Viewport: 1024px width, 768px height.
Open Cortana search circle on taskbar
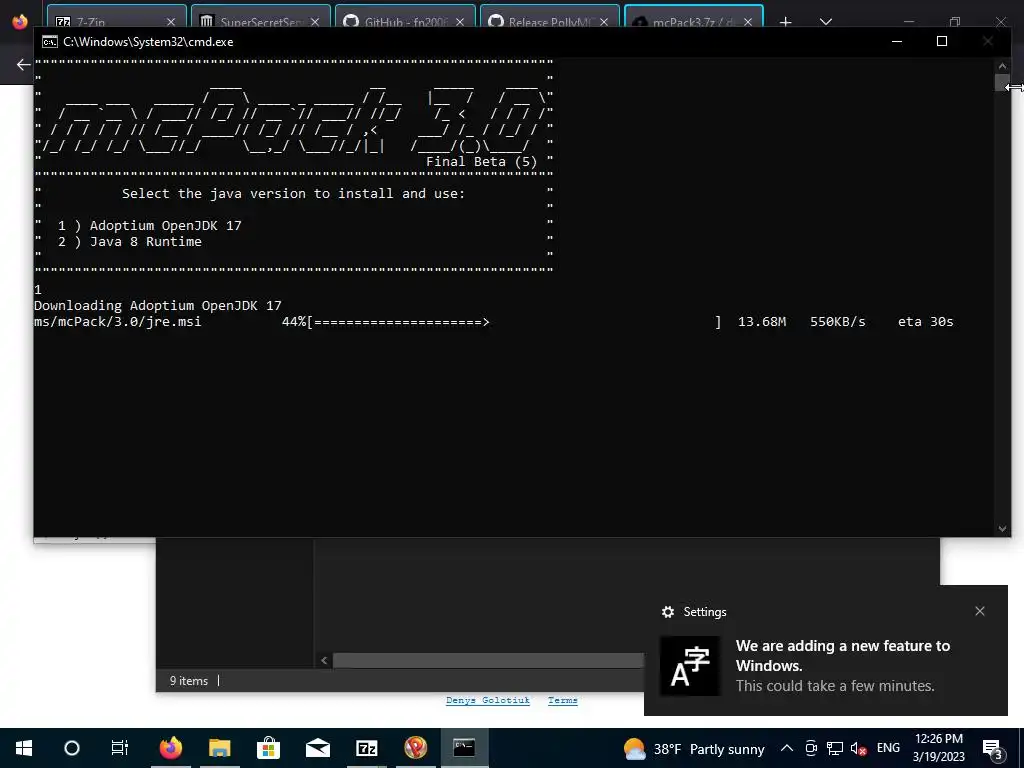click(x=72, y=748)
